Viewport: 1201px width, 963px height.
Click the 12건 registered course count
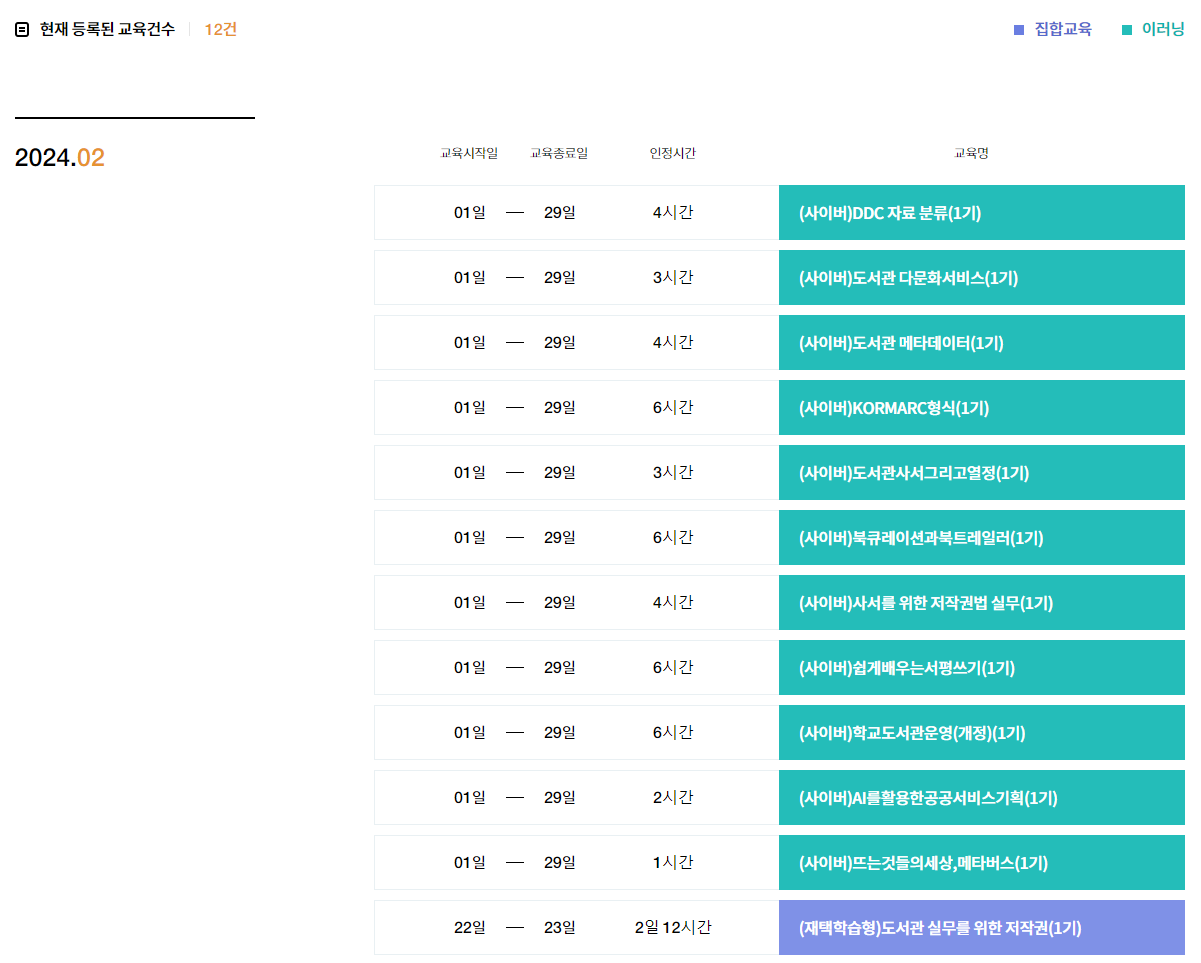220,29
